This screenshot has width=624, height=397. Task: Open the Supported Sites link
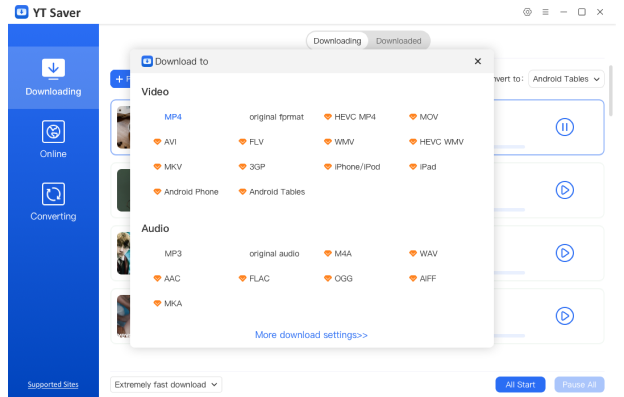pos(53,385)
